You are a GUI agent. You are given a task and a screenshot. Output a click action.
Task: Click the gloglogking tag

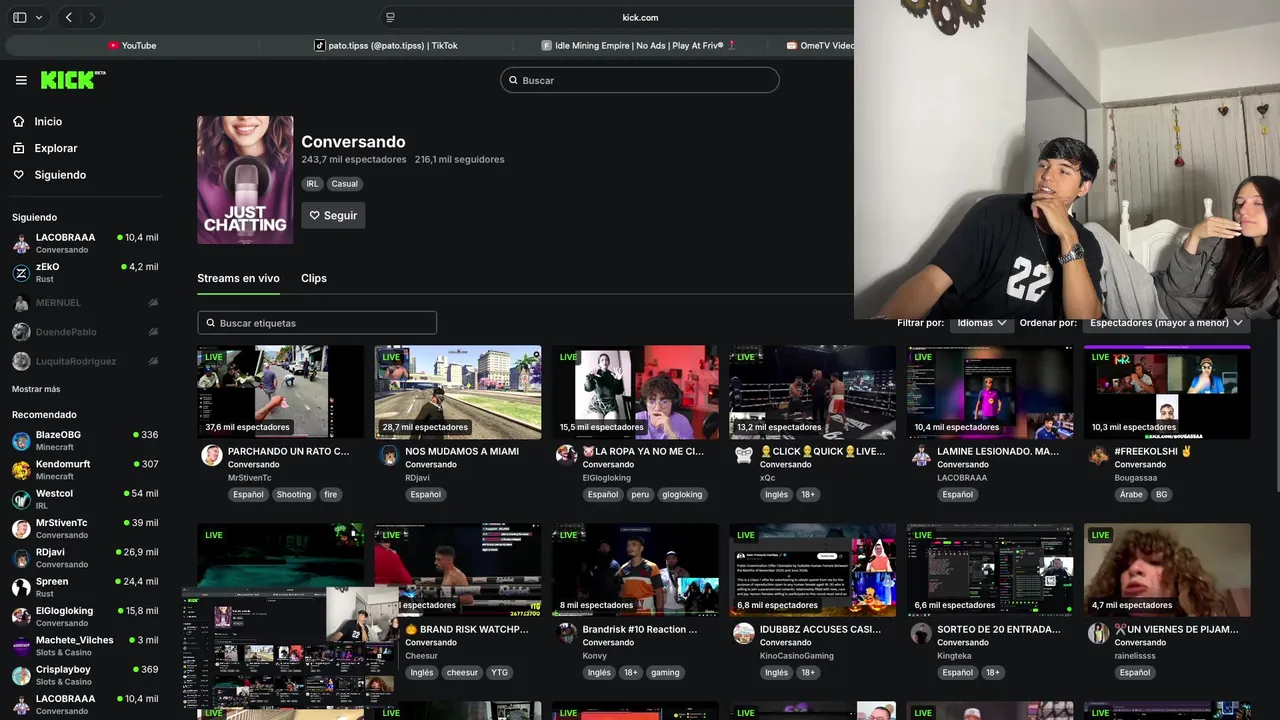tap(682, 495)
